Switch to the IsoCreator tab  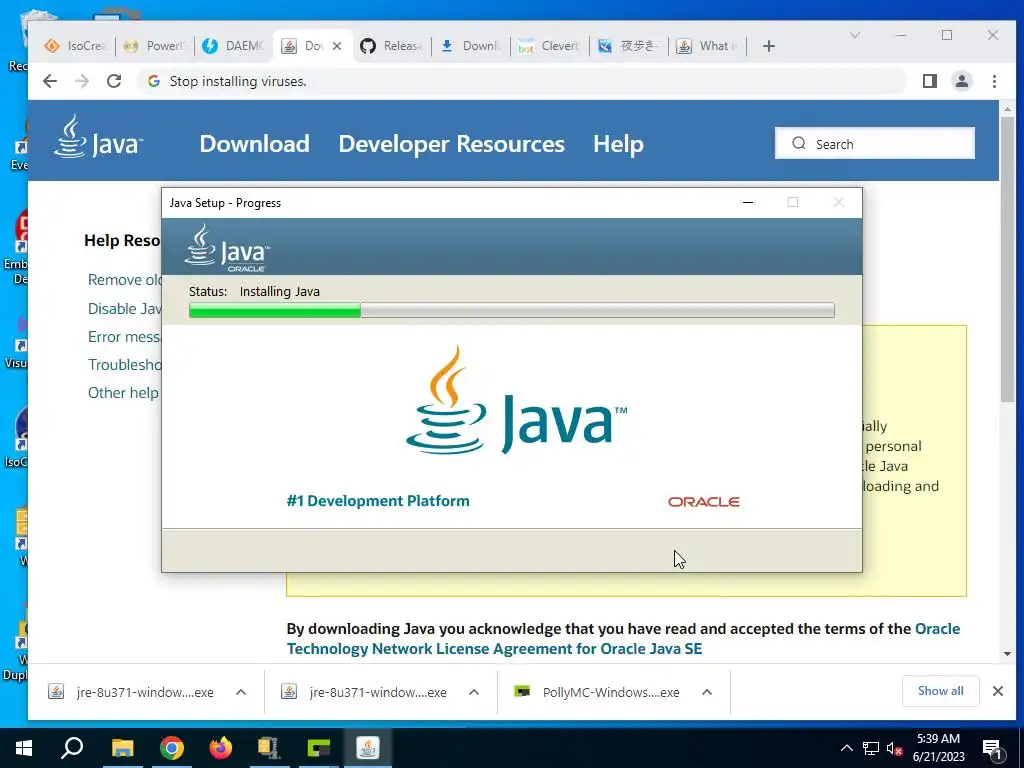click(x=75, y=46)
